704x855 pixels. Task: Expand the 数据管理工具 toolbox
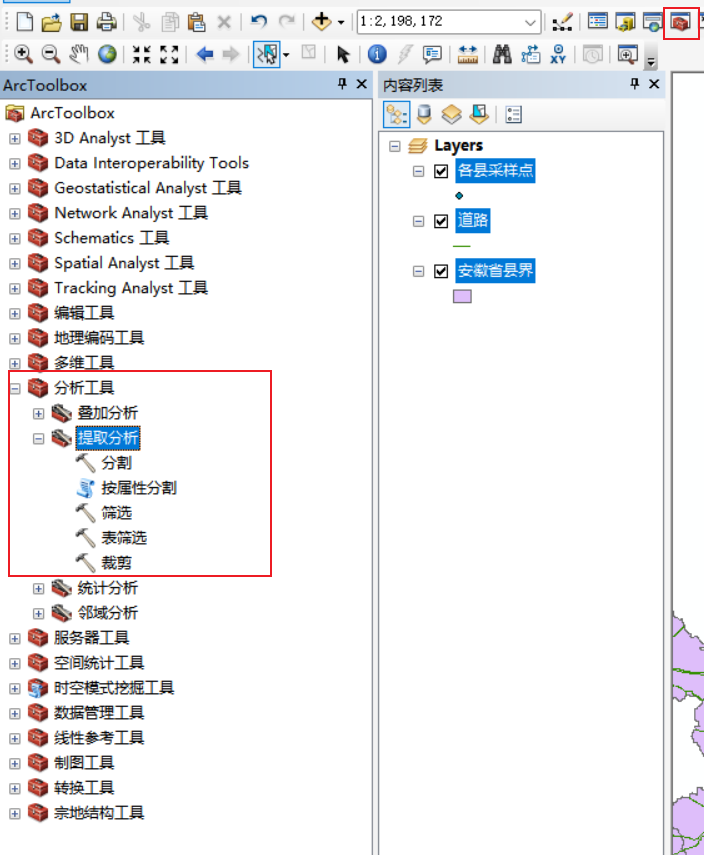click(15, 713)
